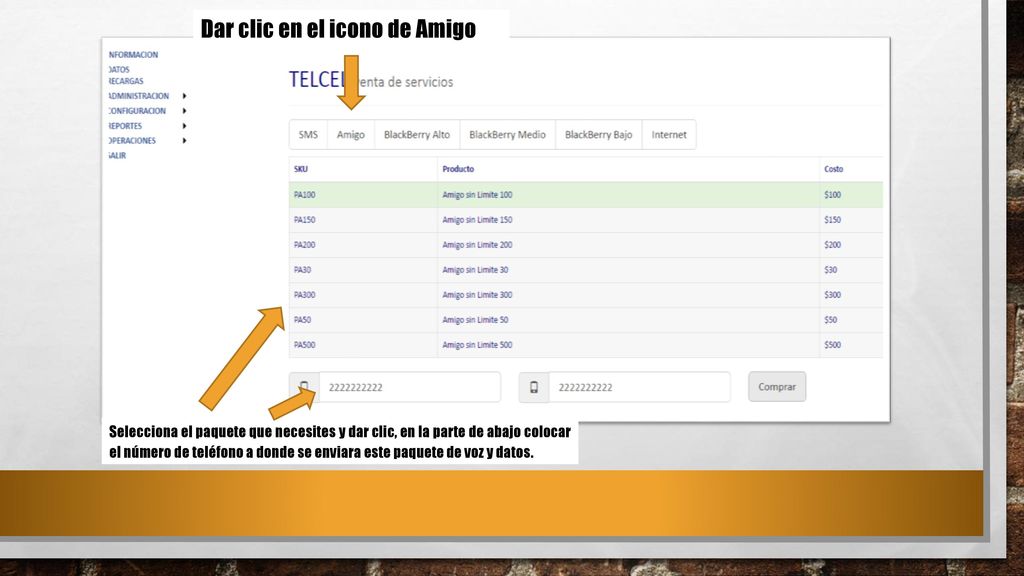The image size is (1024, 576).
Task: Select the Amigo sin Limite 50 product
Action: point(628,320)
